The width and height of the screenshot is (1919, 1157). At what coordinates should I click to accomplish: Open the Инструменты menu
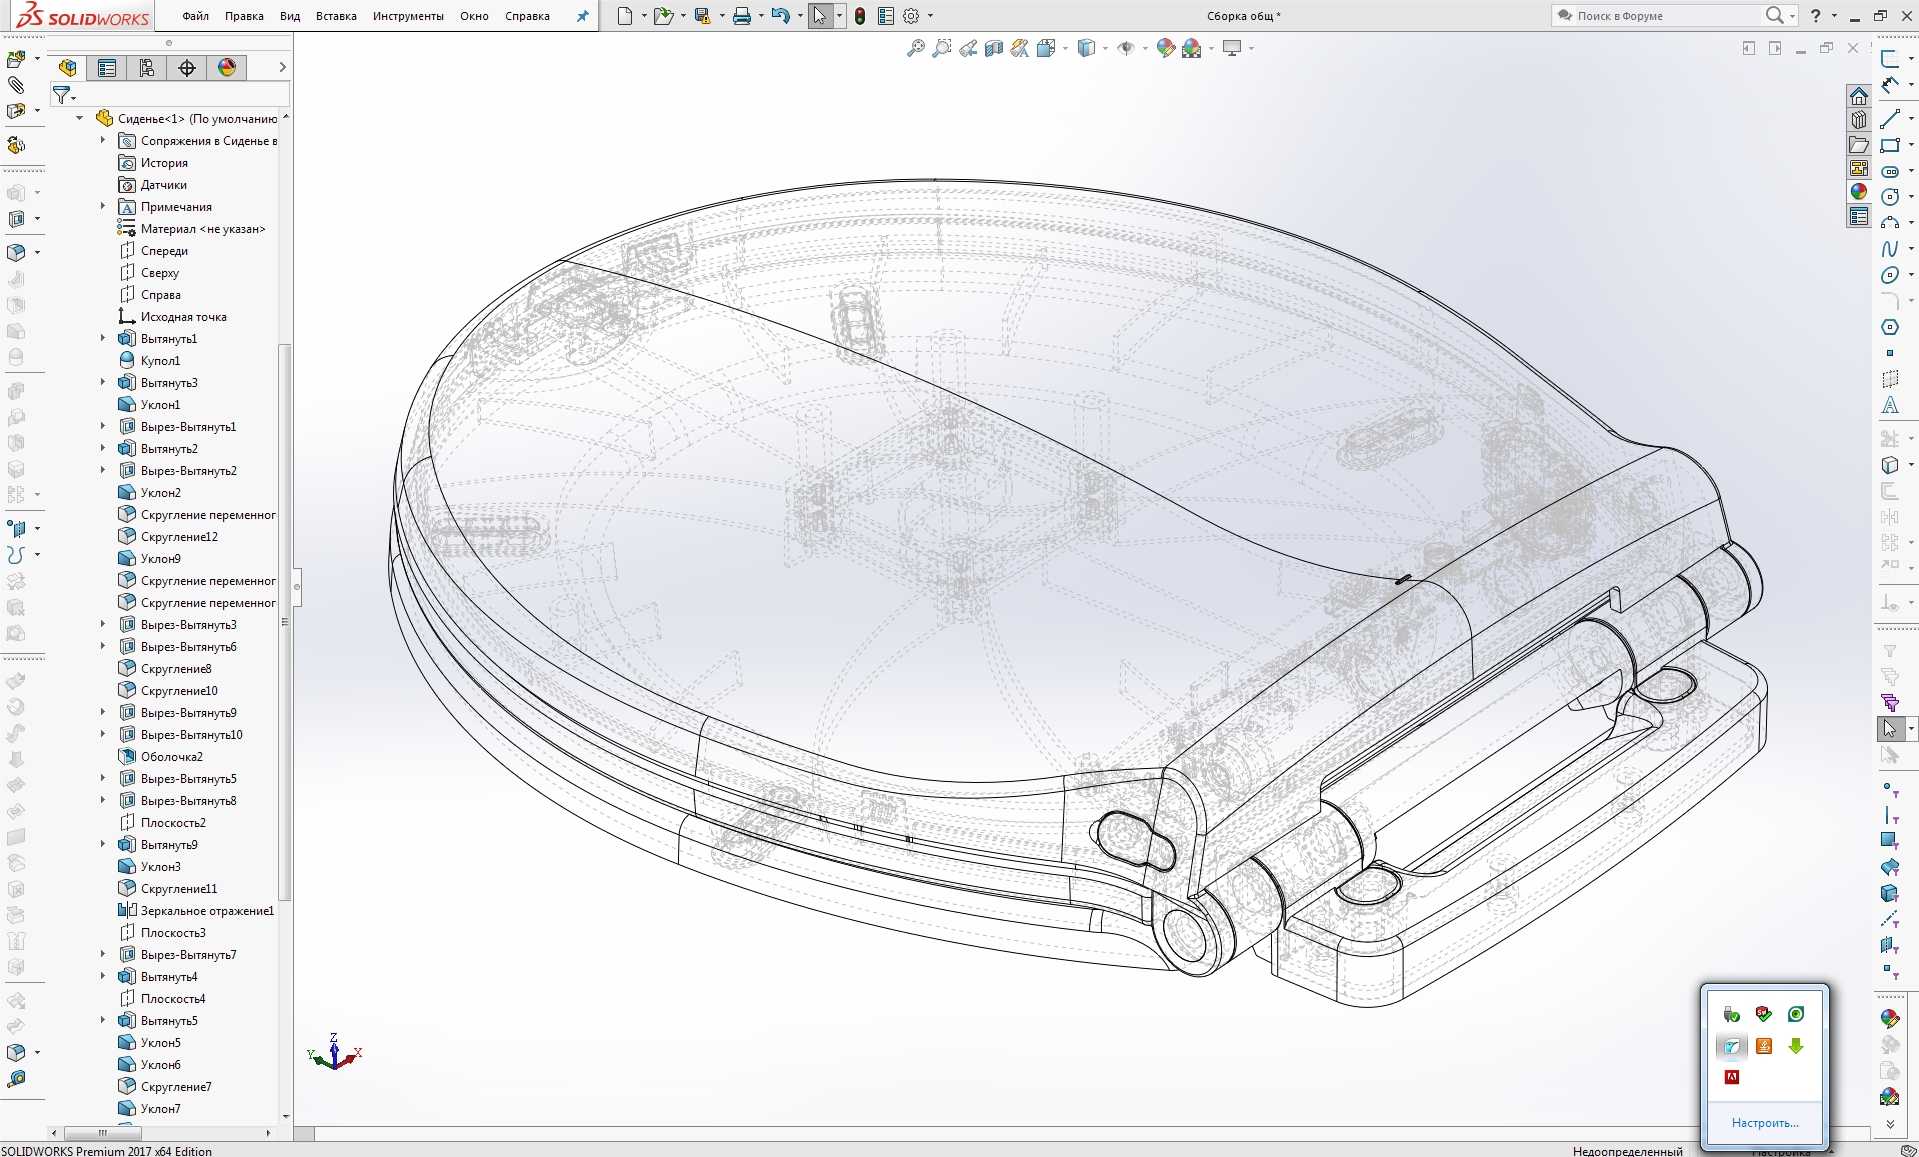coord(407,16)
